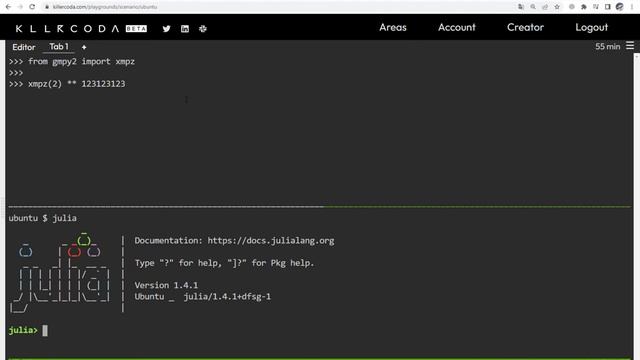Add a new terminal tab with plus
The height and width of the screenshot is (360, 640).
[84, 47]
